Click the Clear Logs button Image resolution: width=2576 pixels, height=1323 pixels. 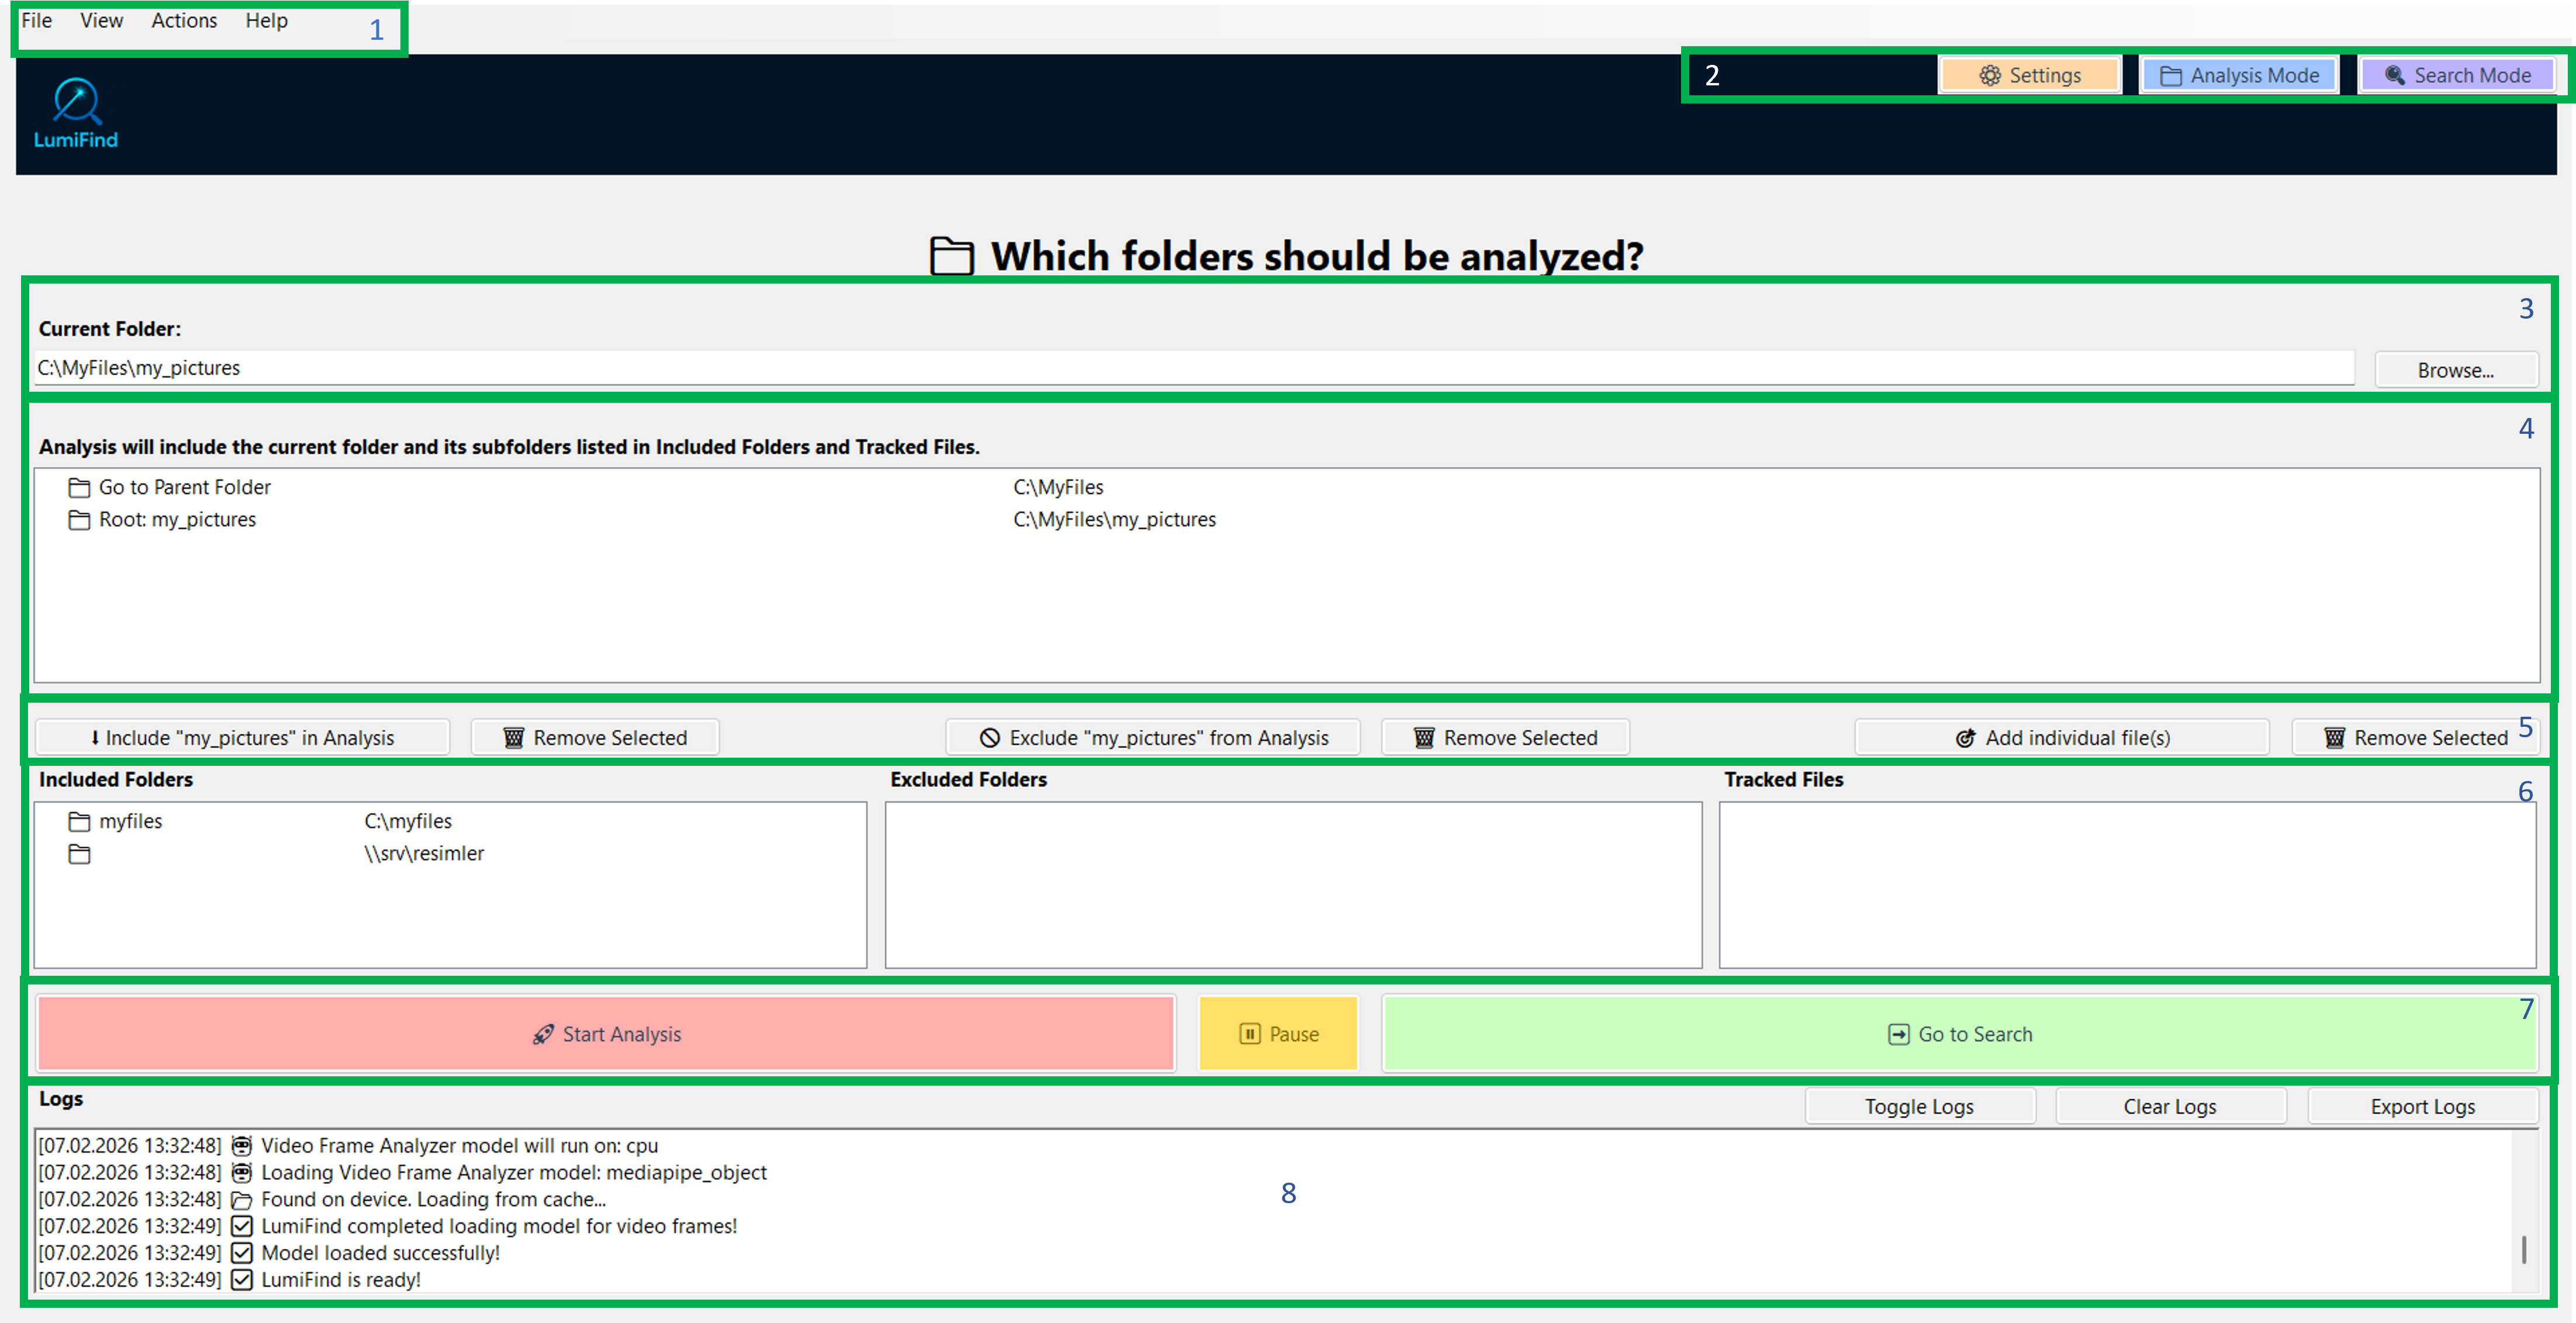2170,1106
